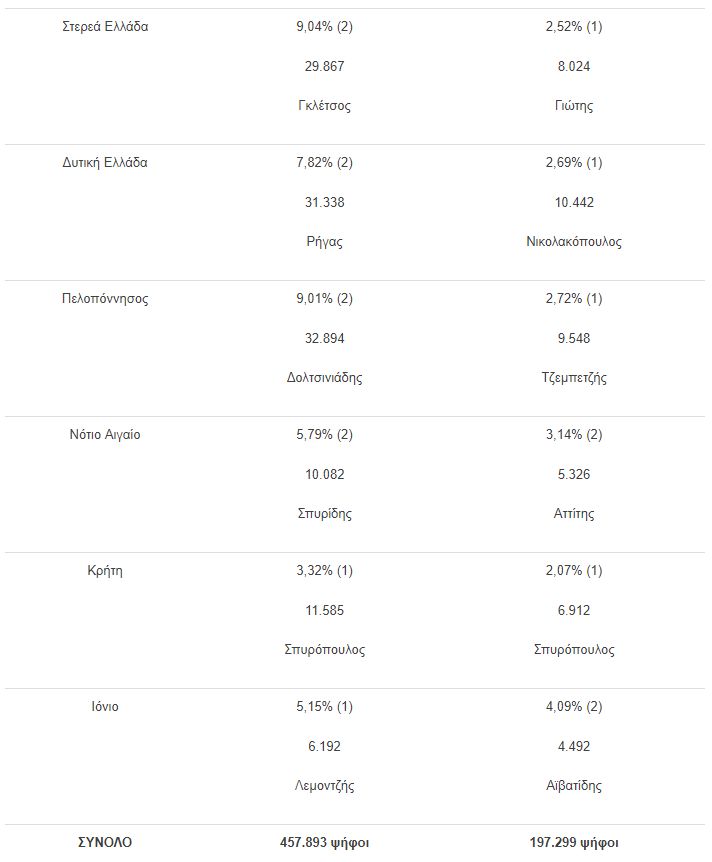Click candidate name Αττίτης

click(574, 514)
